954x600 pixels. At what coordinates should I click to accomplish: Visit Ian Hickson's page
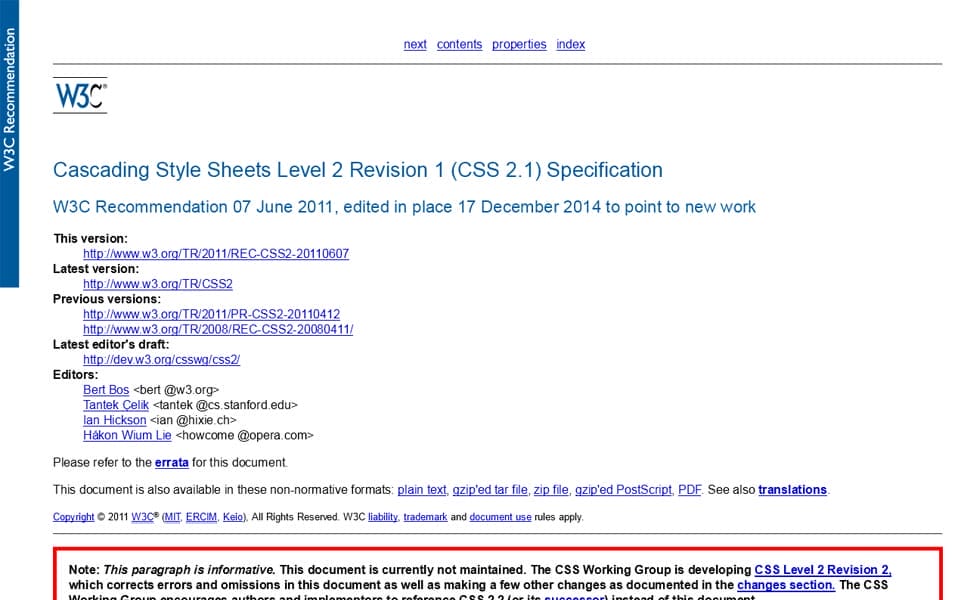114,420
